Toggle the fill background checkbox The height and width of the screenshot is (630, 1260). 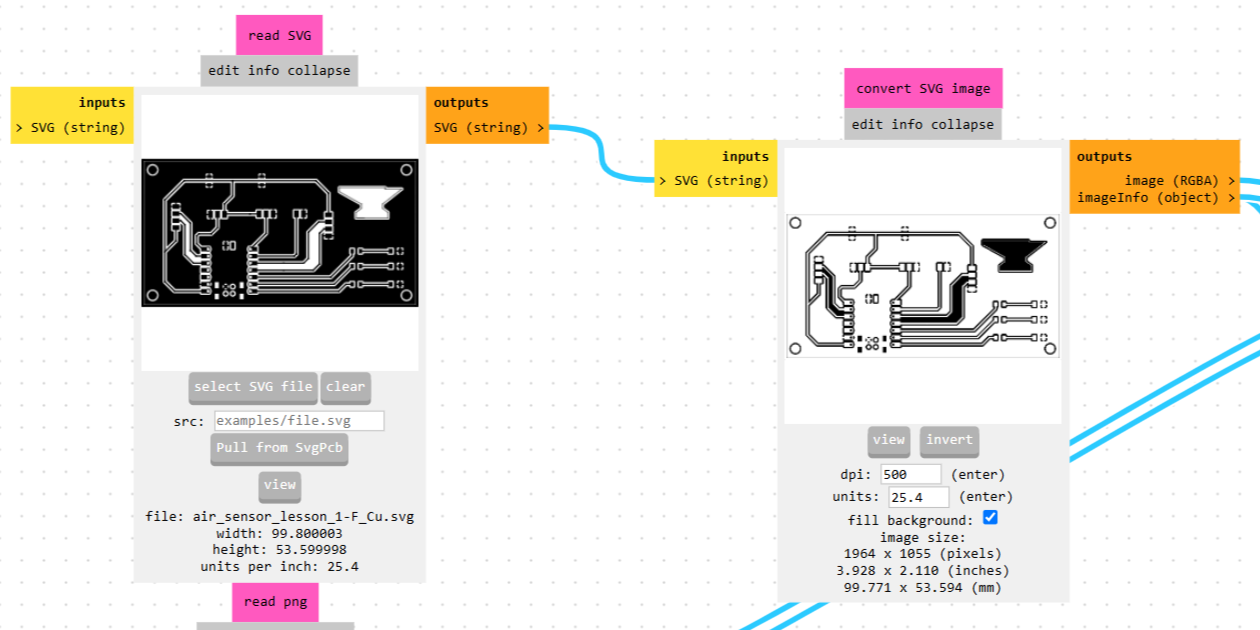[x=990, y=518]
